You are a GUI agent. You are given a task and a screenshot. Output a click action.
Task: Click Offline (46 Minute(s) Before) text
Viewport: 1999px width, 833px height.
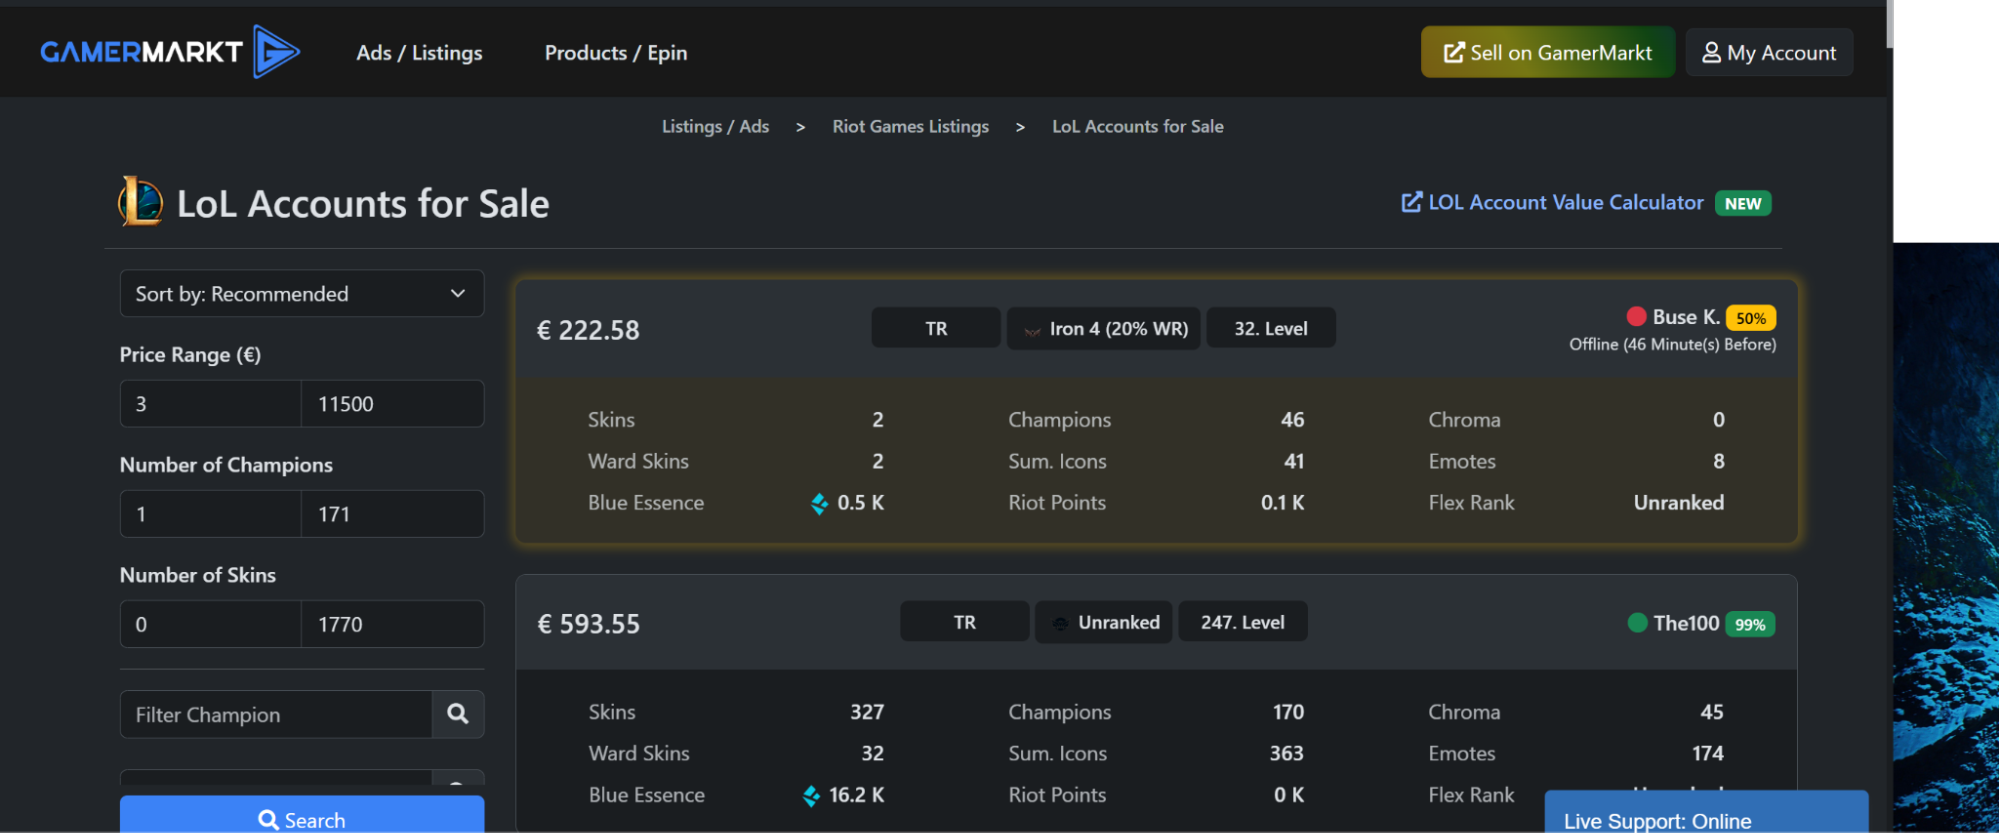1673,344
